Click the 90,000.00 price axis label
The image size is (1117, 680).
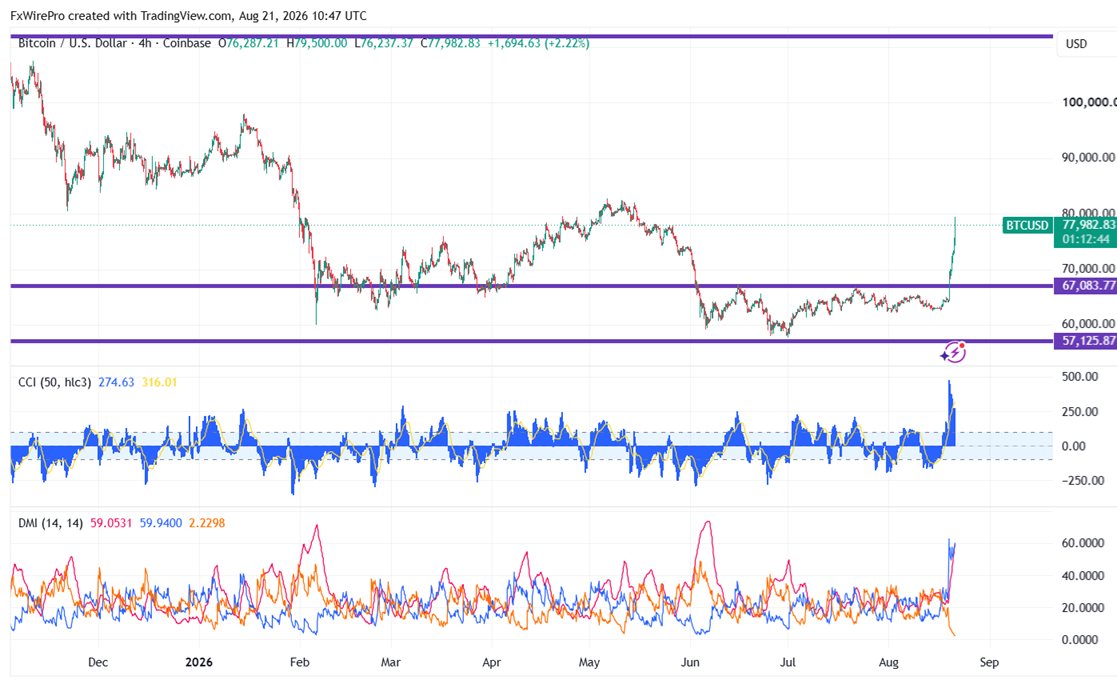click(1089, 157)
